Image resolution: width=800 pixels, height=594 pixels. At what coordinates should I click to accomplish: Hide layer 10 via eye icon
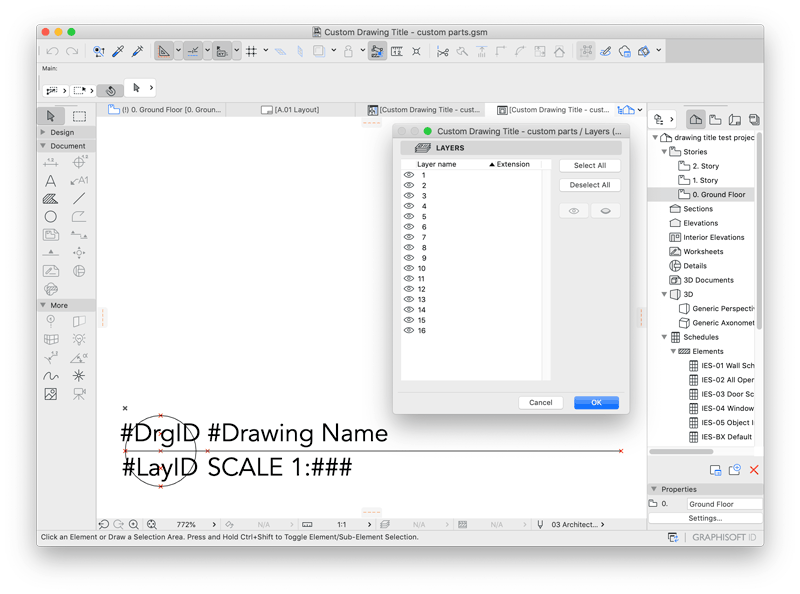click(409, 268)
